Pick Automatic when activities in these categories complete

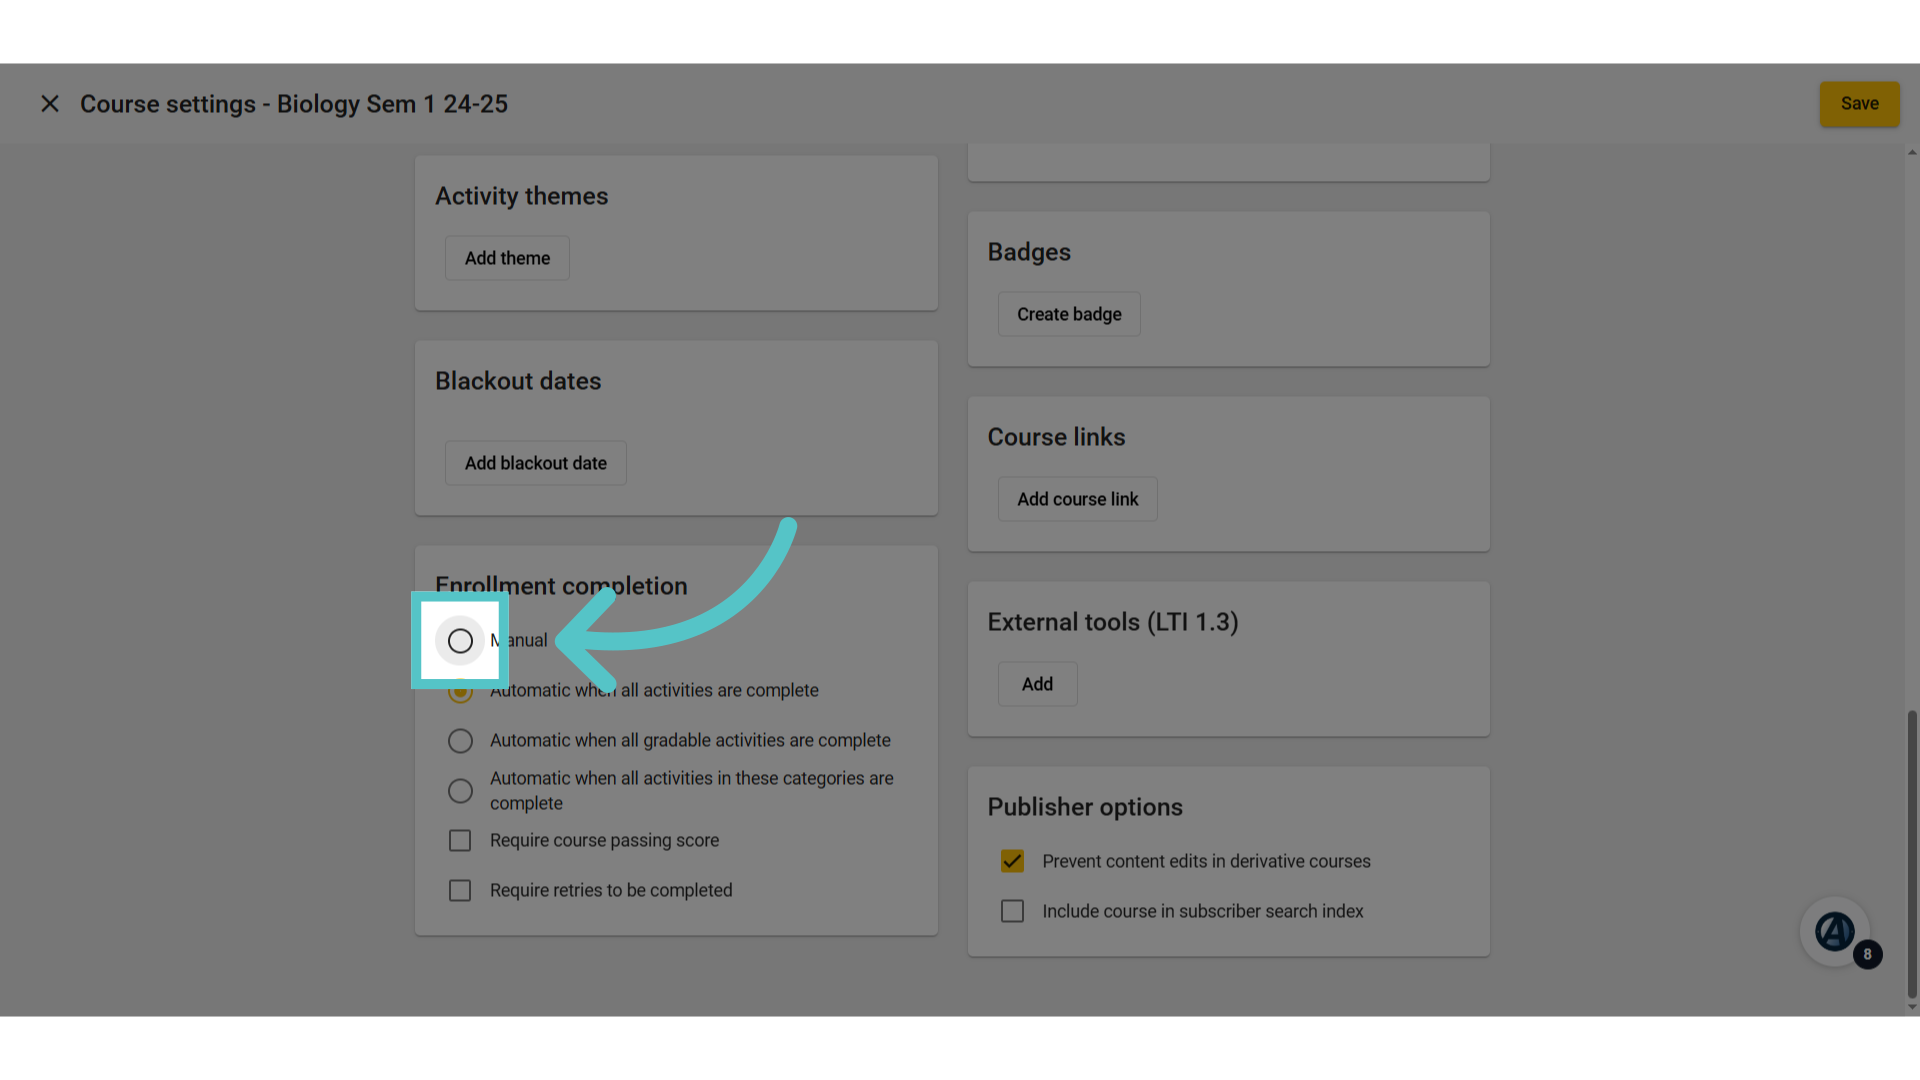[460, 791]
